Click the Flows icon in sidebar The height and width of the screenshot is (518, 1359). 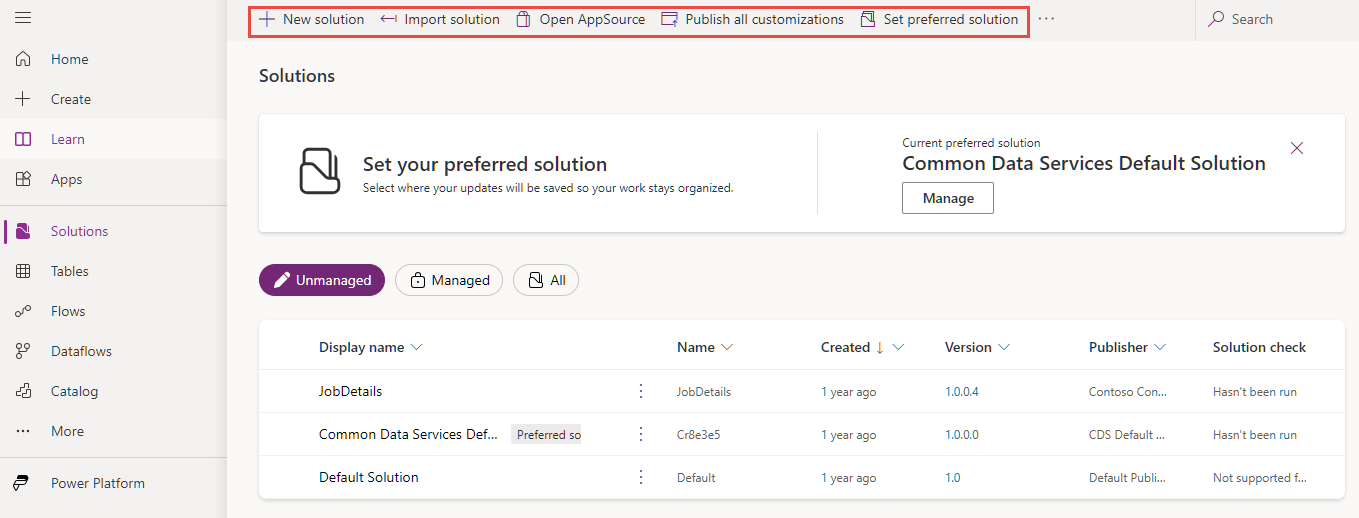(x=23, y=311)
